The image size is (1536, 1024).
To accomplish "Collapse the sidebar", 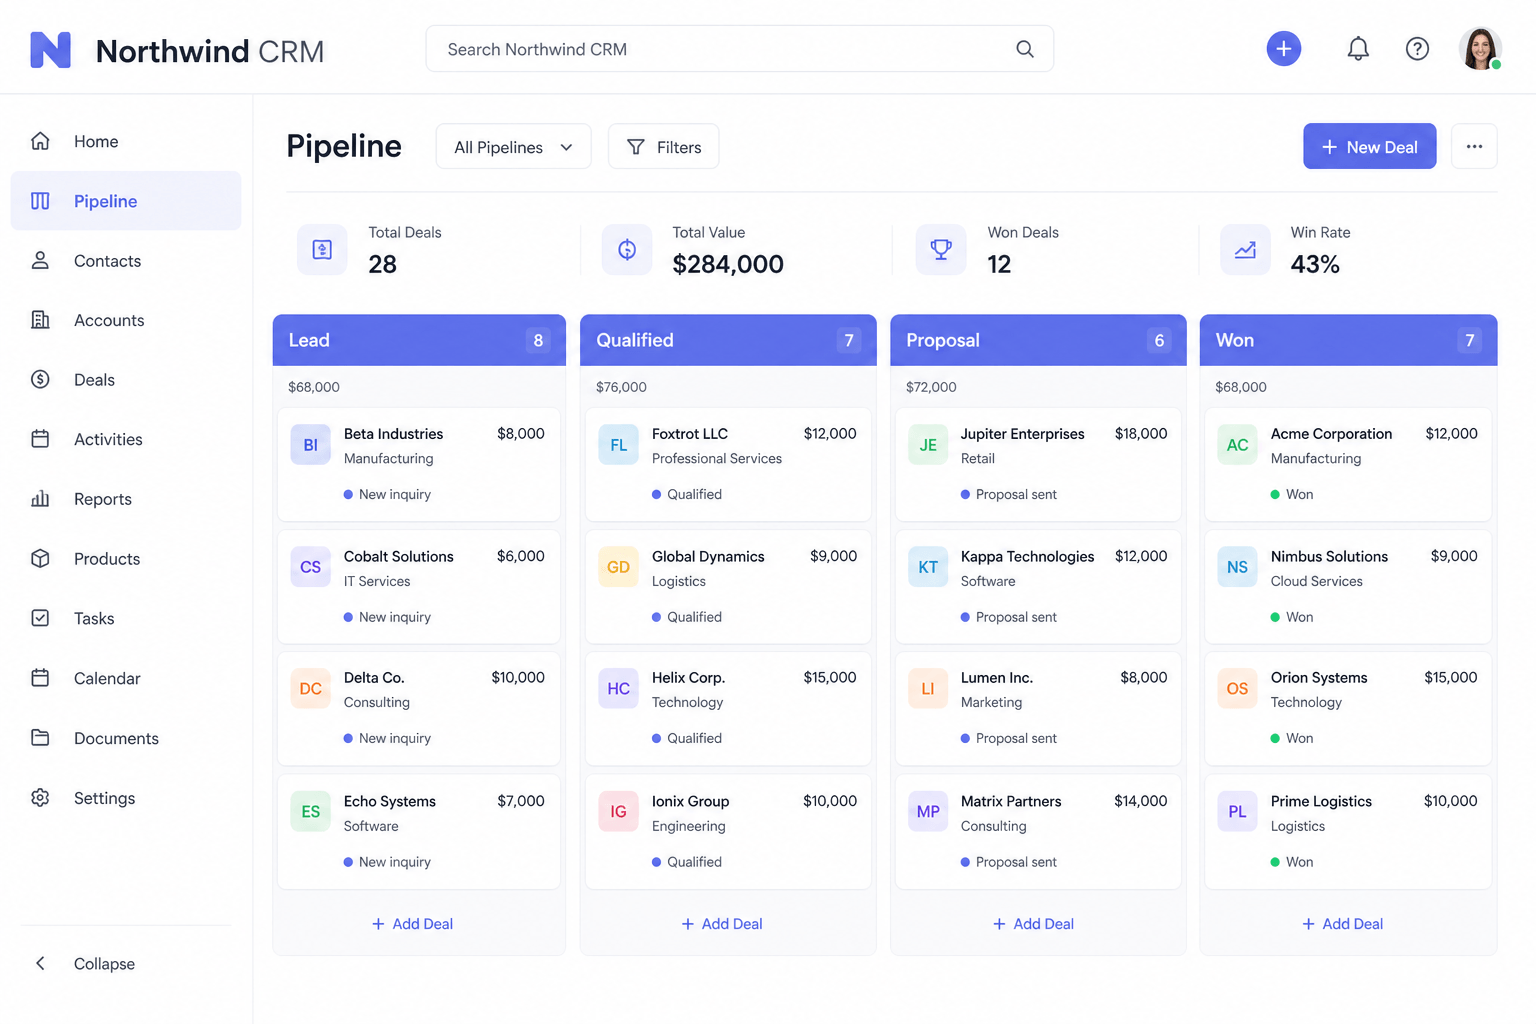I will pos(86,964).
